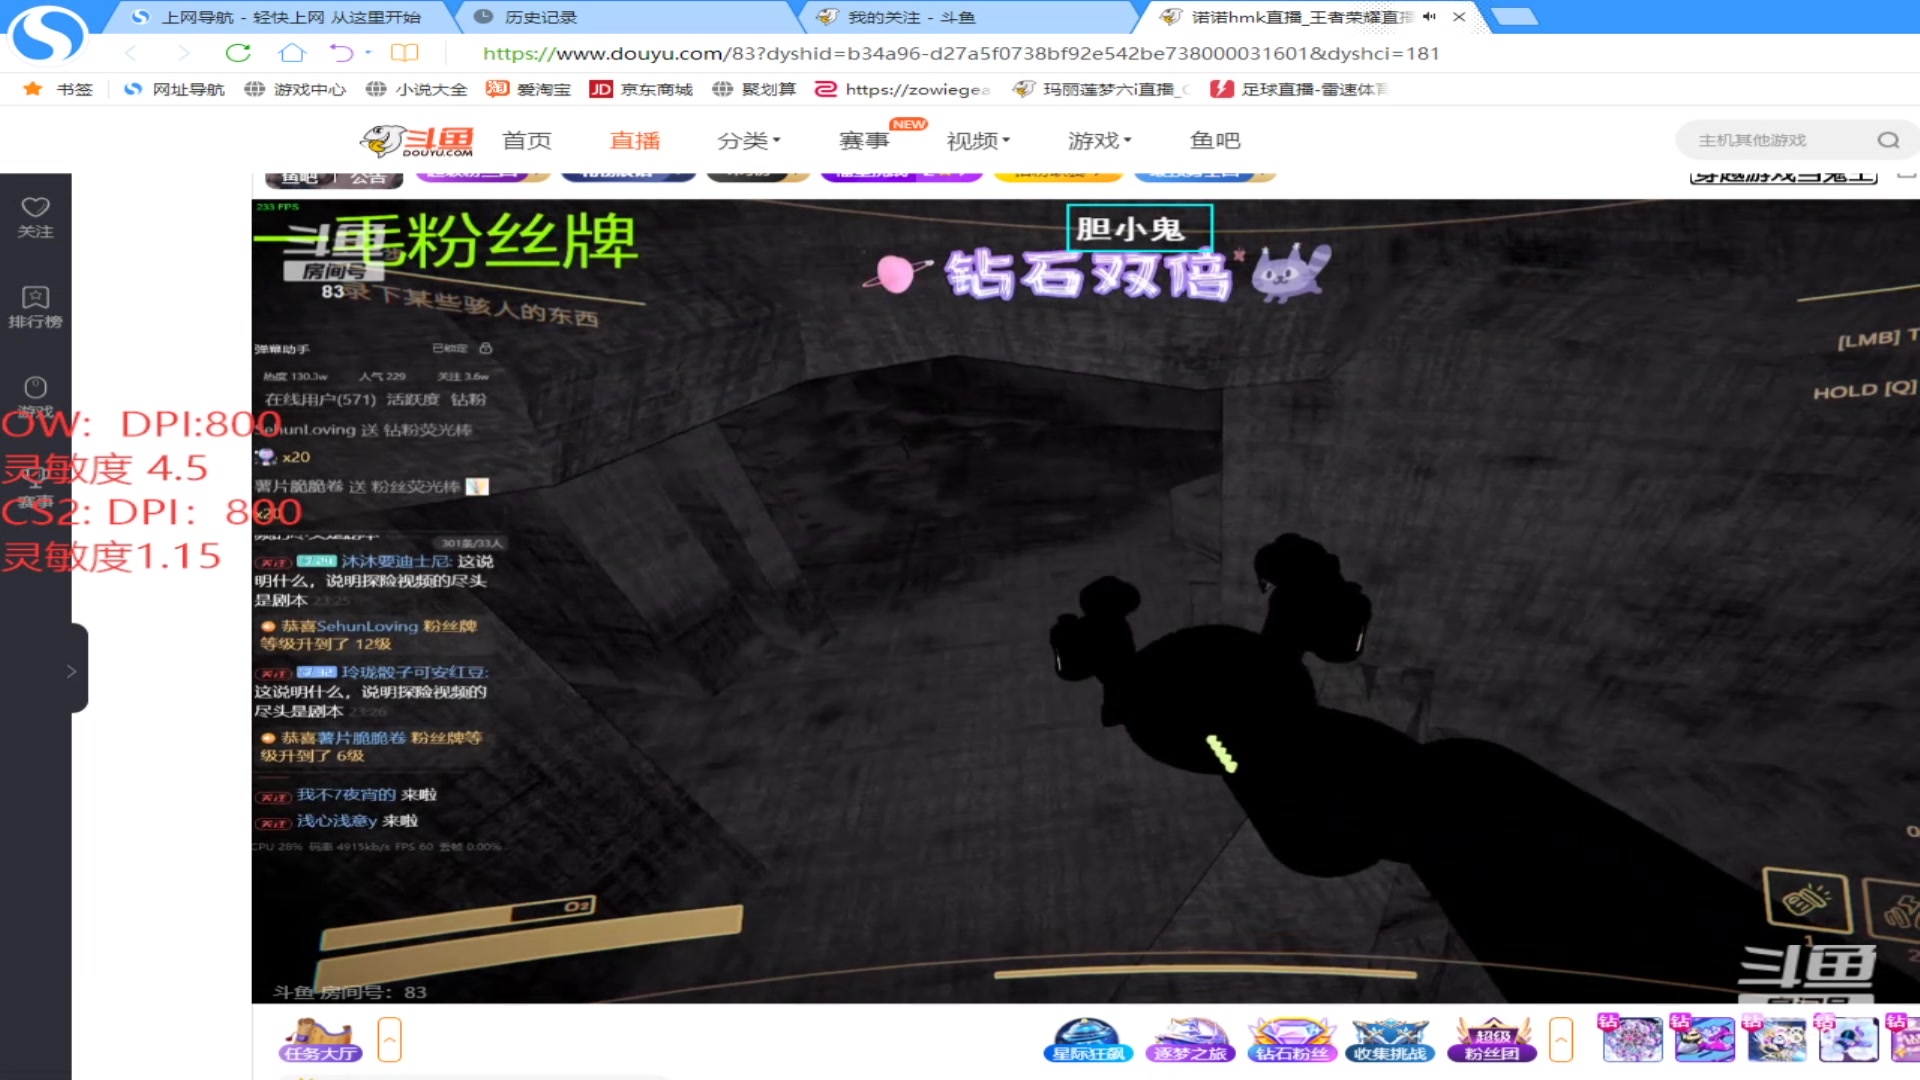Image resolution: width=1920 pixels, height=1080 pixels.
Task: Click the browser forward arrow
Action: pos(183,53)
